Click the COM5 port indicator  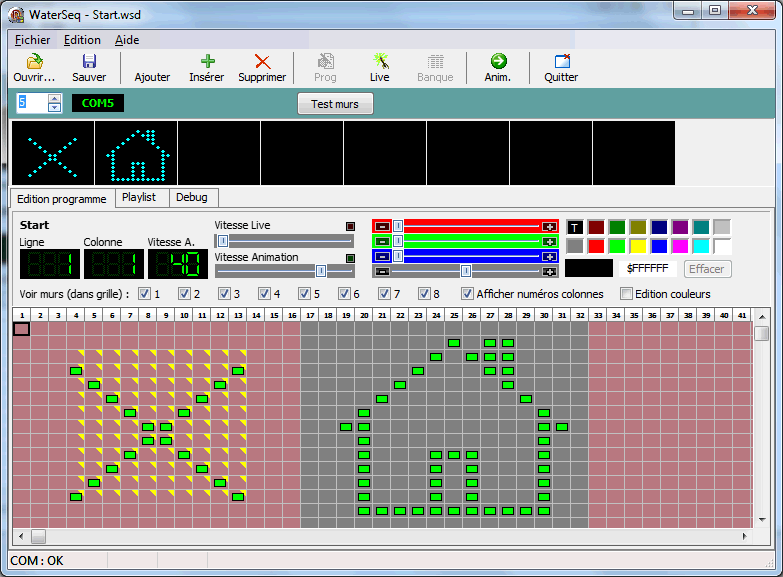pyautogui.click(x=98, y=103)
